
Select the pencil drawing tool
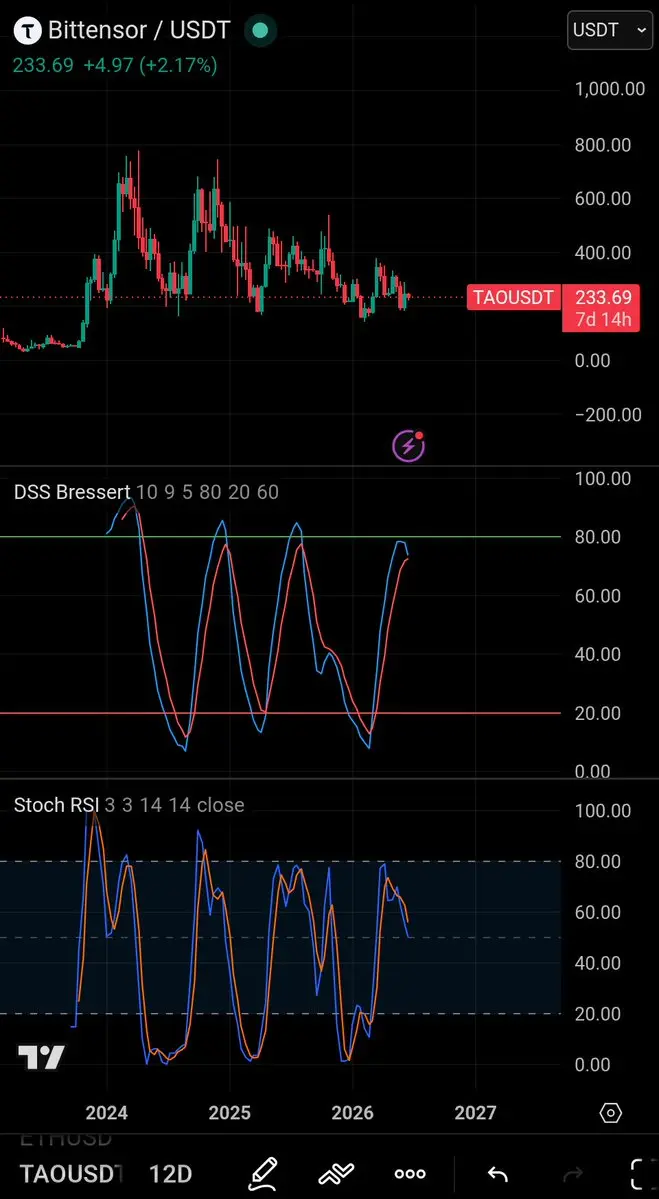[261, 1172]
